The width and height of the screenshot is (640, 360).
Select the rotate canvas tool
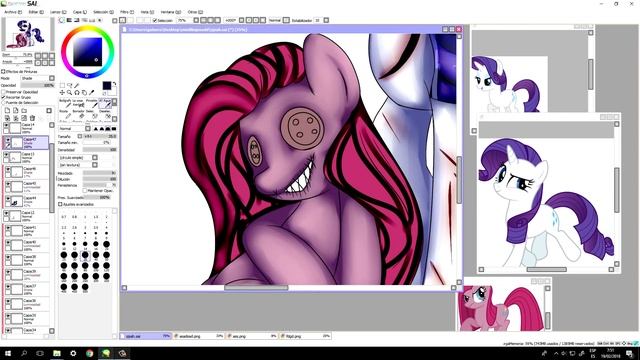[x=77, y=93]
